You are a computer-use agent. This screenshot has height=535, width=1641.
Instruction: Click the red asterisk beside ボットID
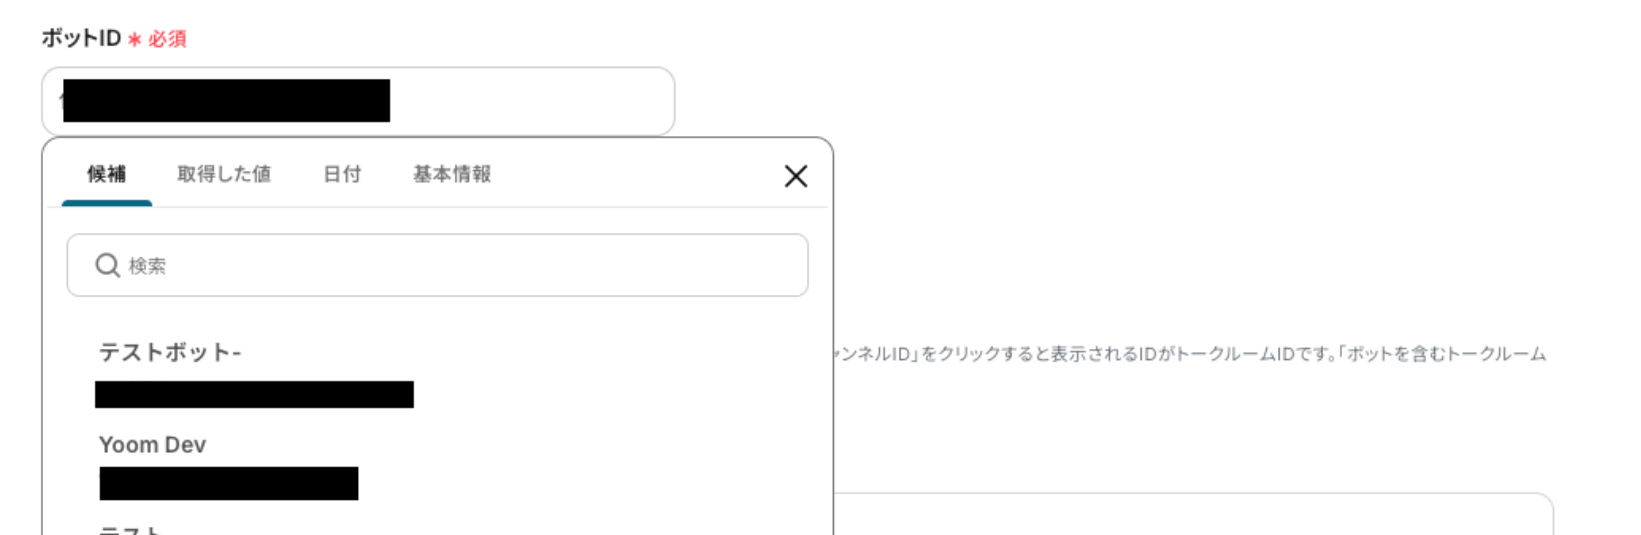[x=134, y=40]
